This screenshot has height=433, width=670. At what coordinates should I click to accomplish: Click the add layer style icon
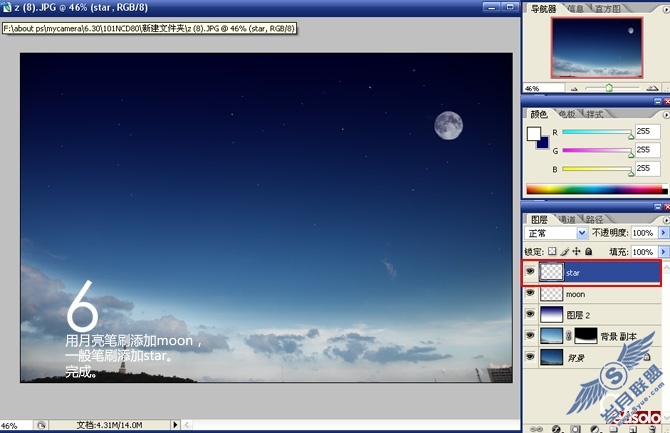(x=556, y=429)
